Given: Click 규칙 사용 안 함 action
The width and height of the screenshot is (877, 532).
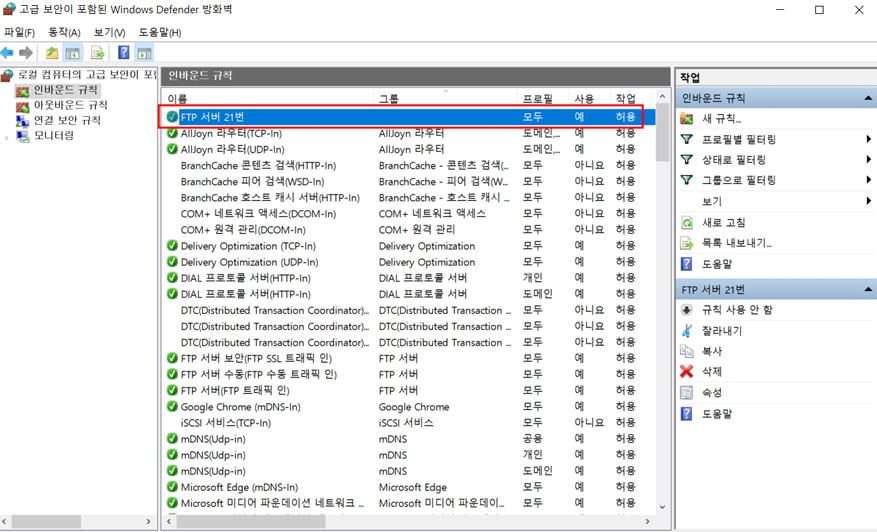Looking at the screenshot, I should [x=737, y=310].
